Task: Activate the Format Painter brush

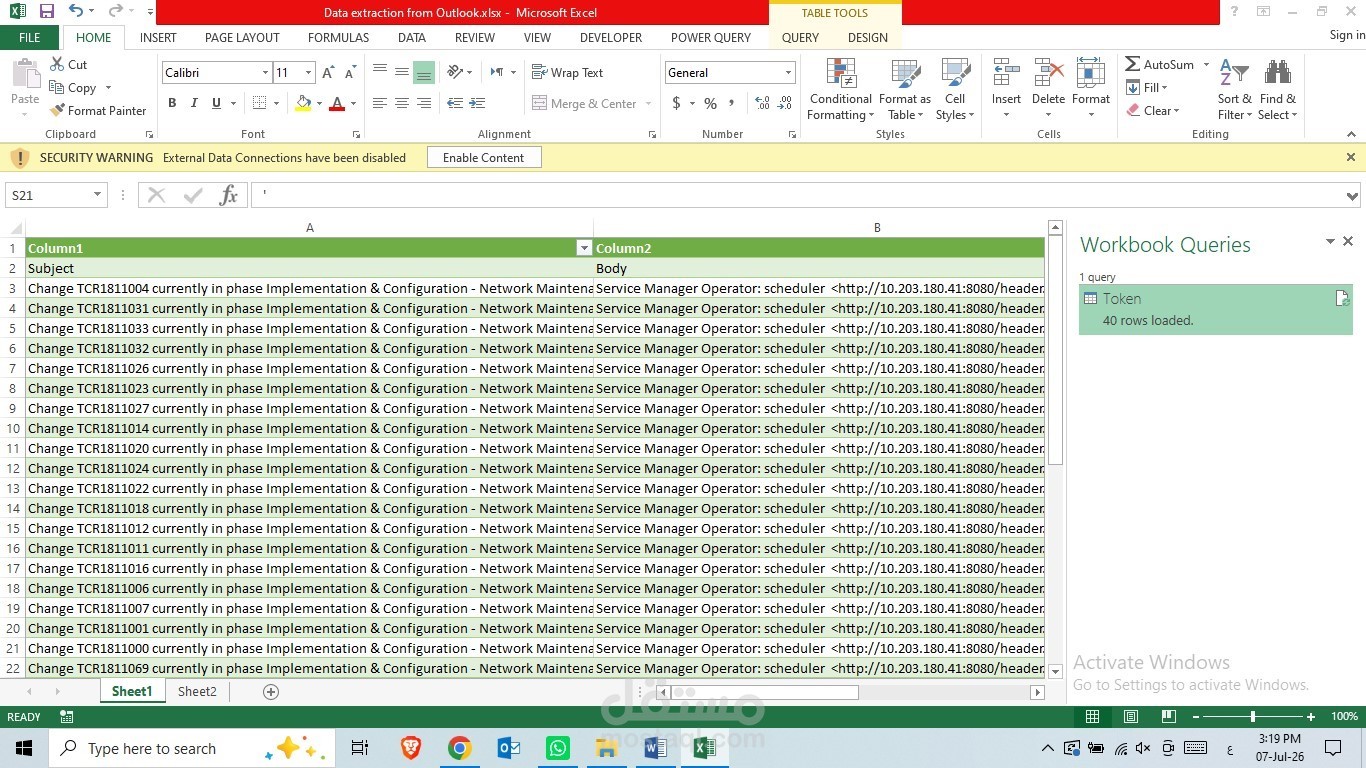Action: tap(98, 110)
